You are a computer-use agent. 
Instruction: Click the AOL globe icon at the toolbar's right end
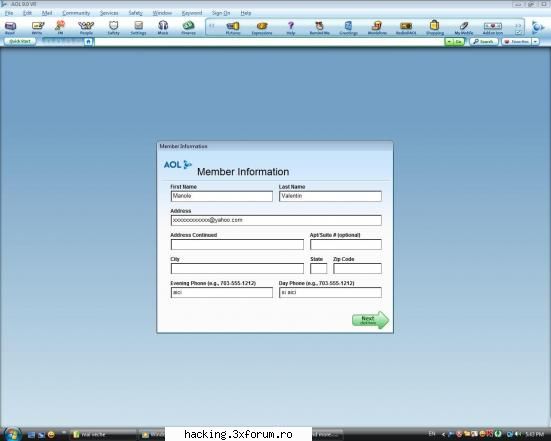tap(537, 27)
